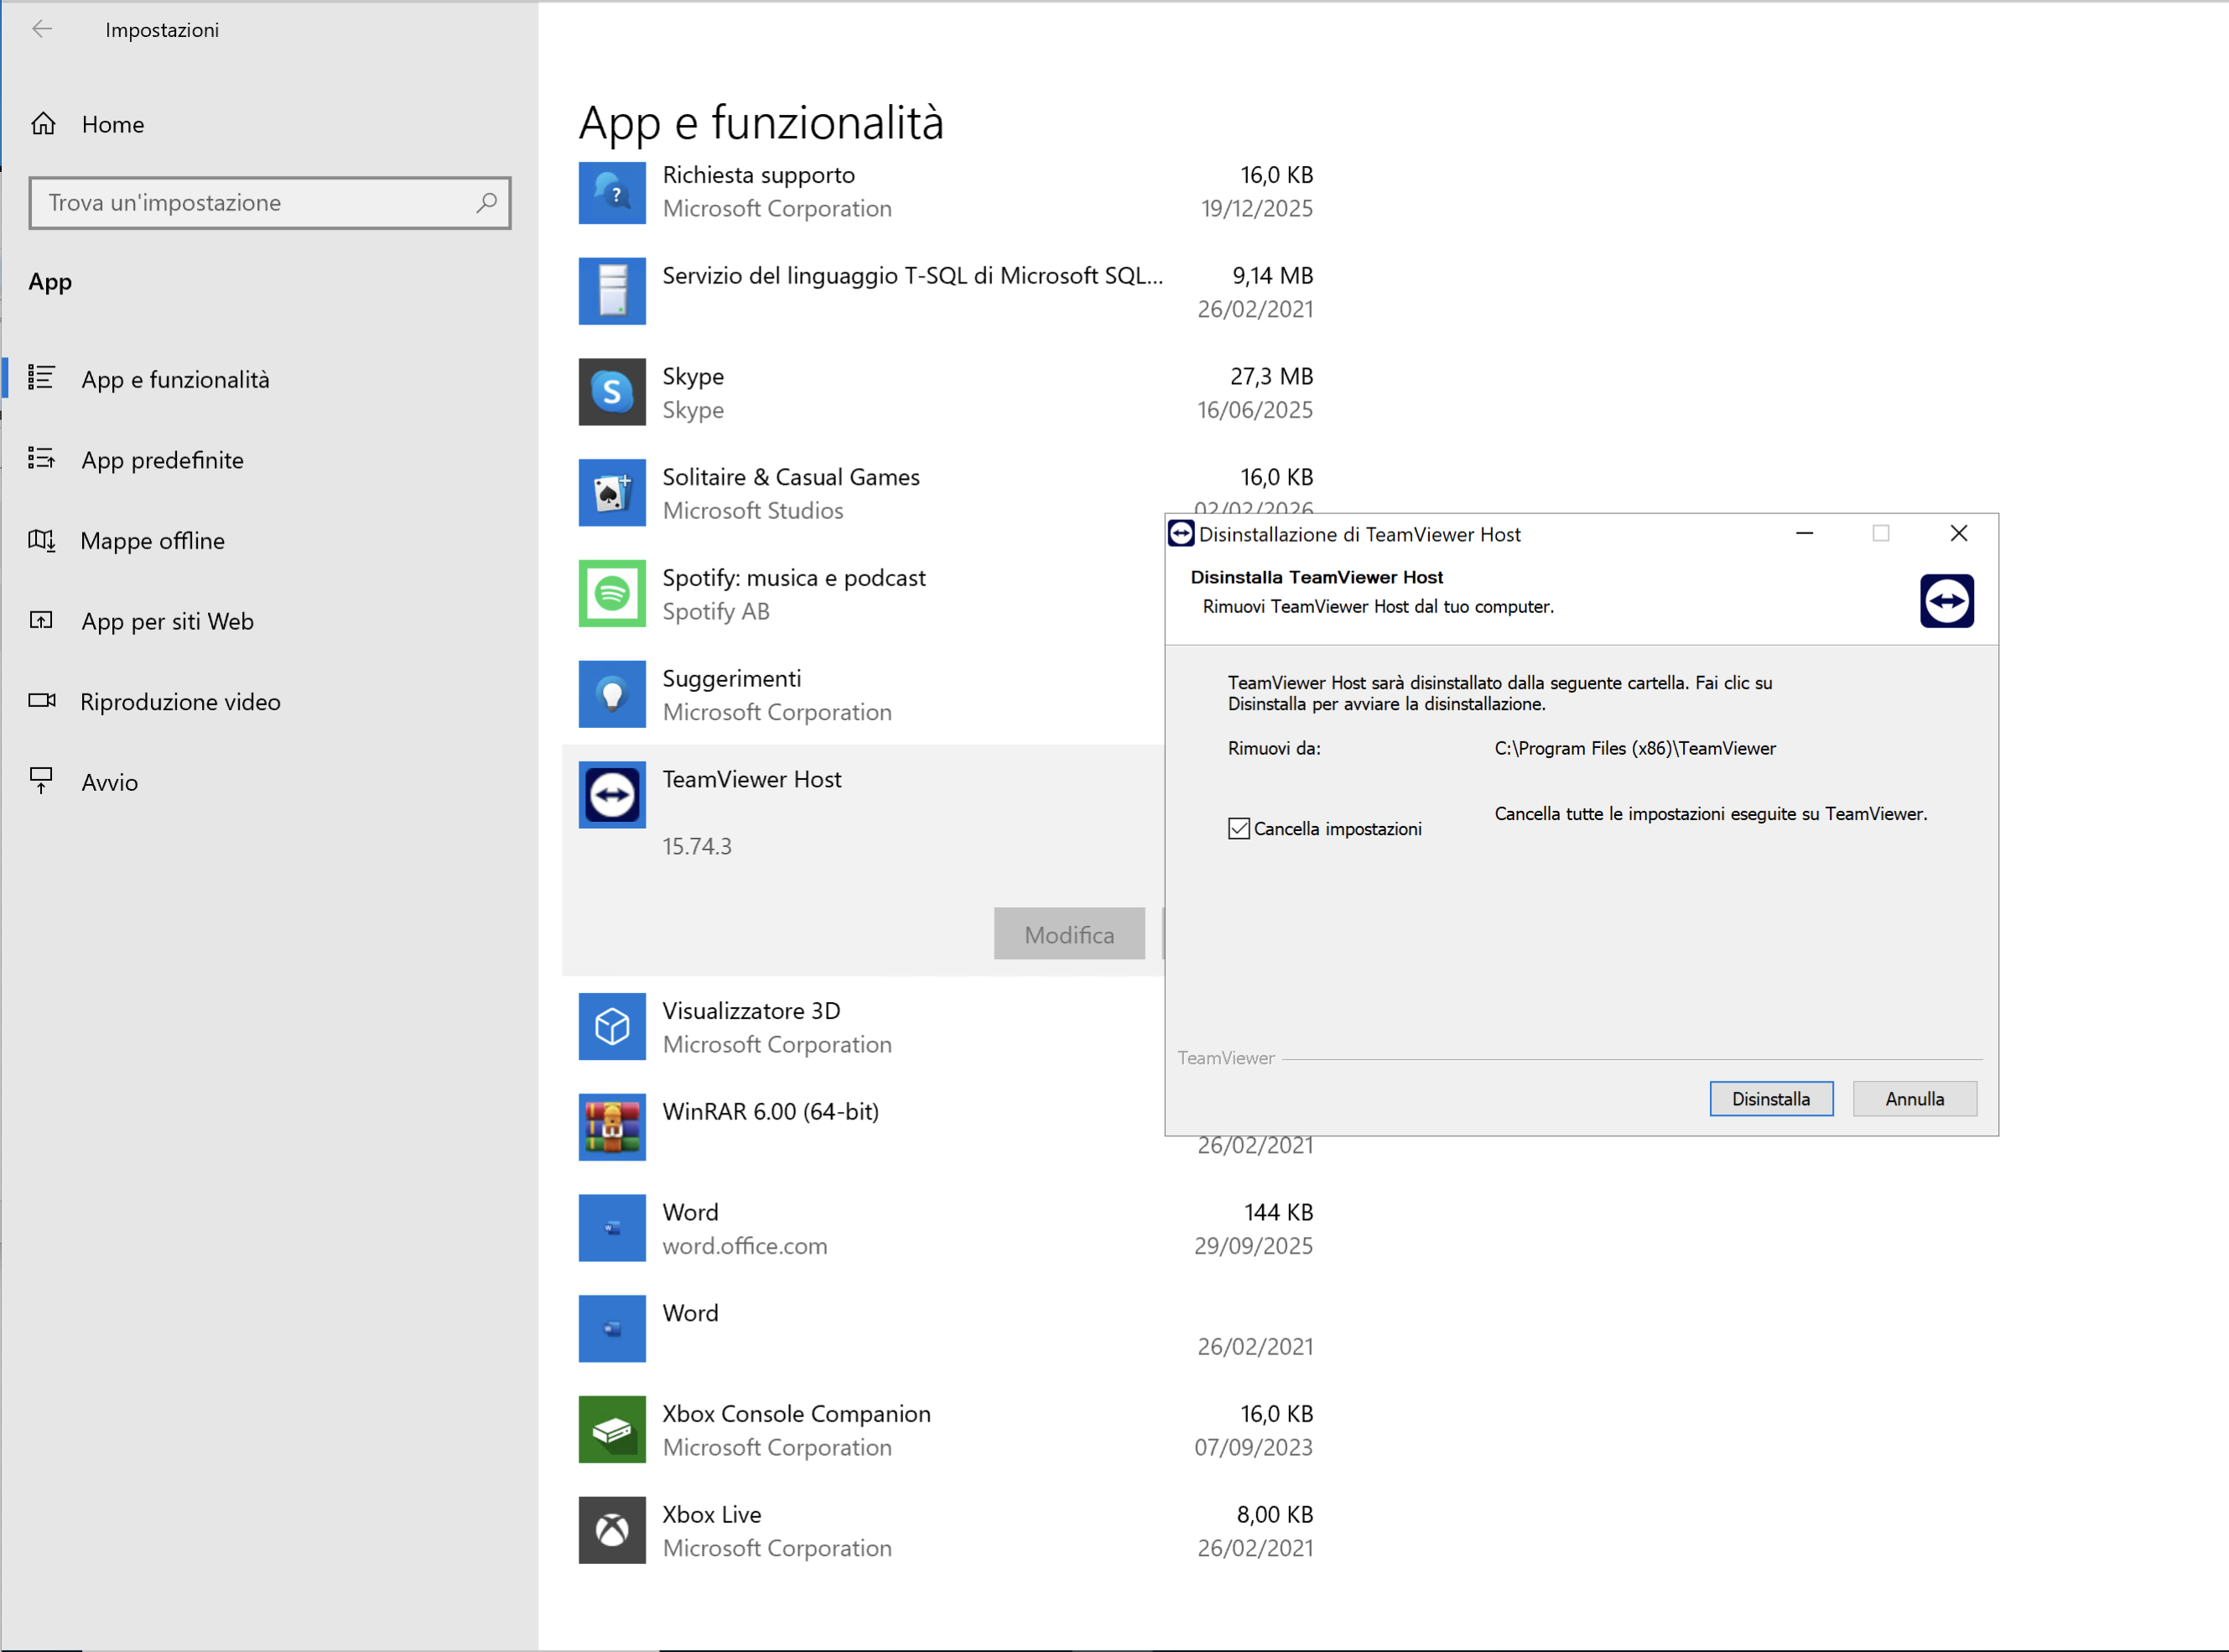The height and width of the screenshot is (1652, 2229).
Task: Open the App per siti Web section
Action: (168, 621)
